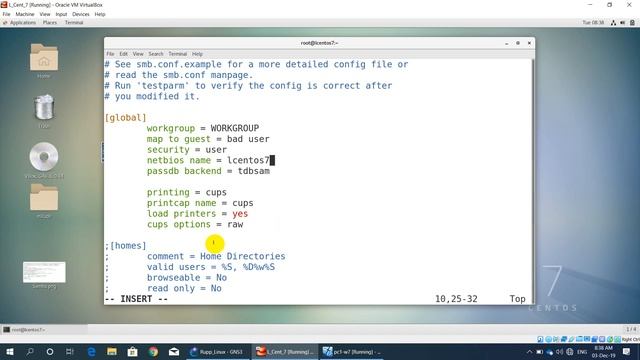Open Windows notification center icon
Viewport: 640px width, 360px height.
point(627,351)
